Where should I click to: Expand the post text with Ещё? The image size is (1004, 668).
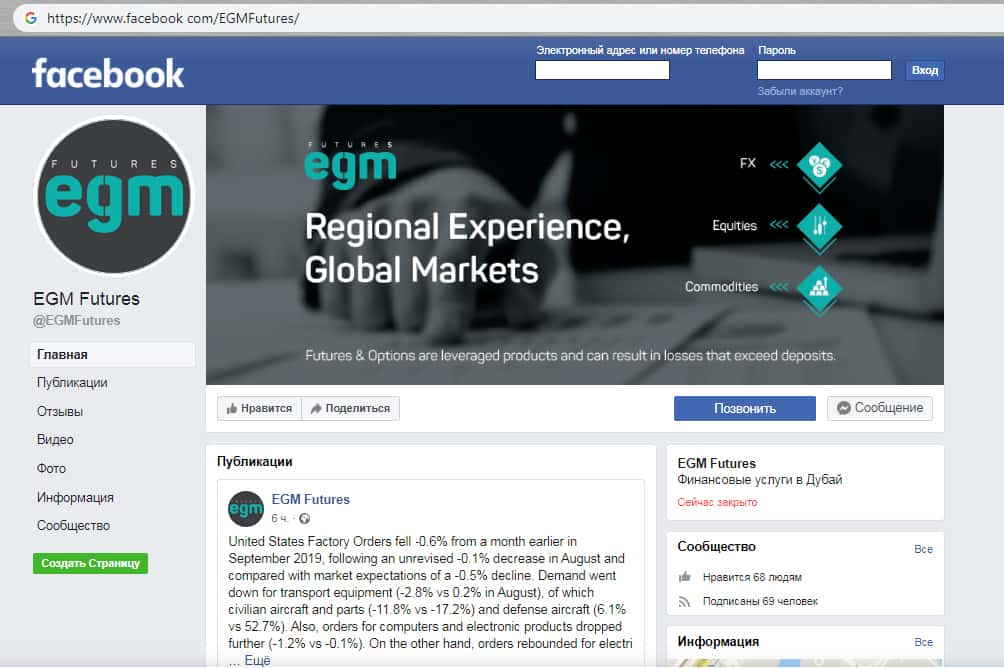[x=257, y=660]
